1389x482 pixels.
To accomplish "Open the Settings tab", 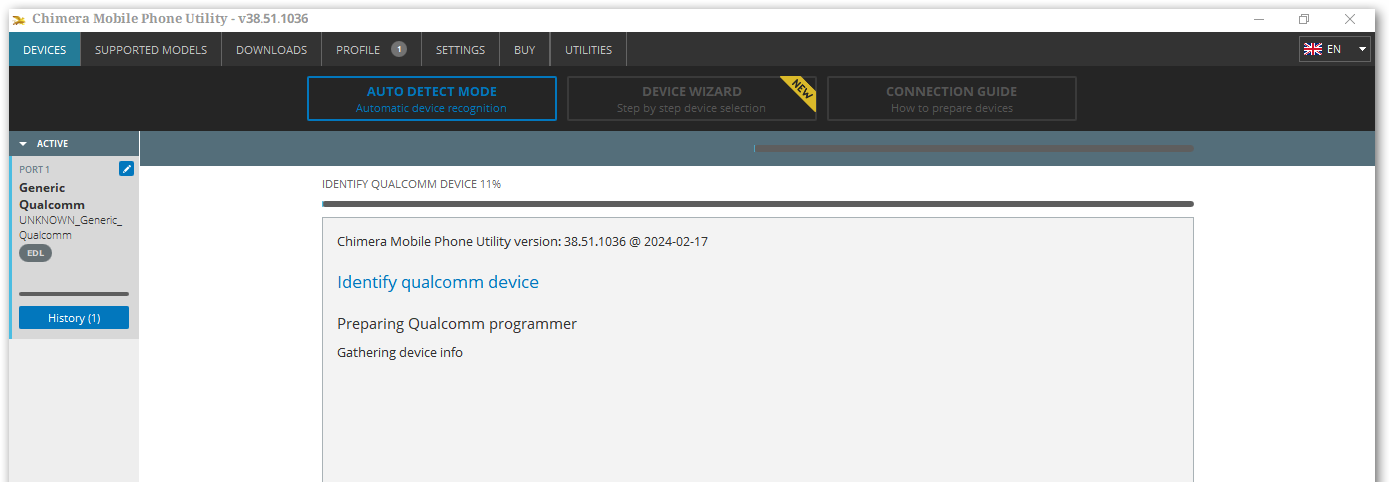I will coord(460,50).
